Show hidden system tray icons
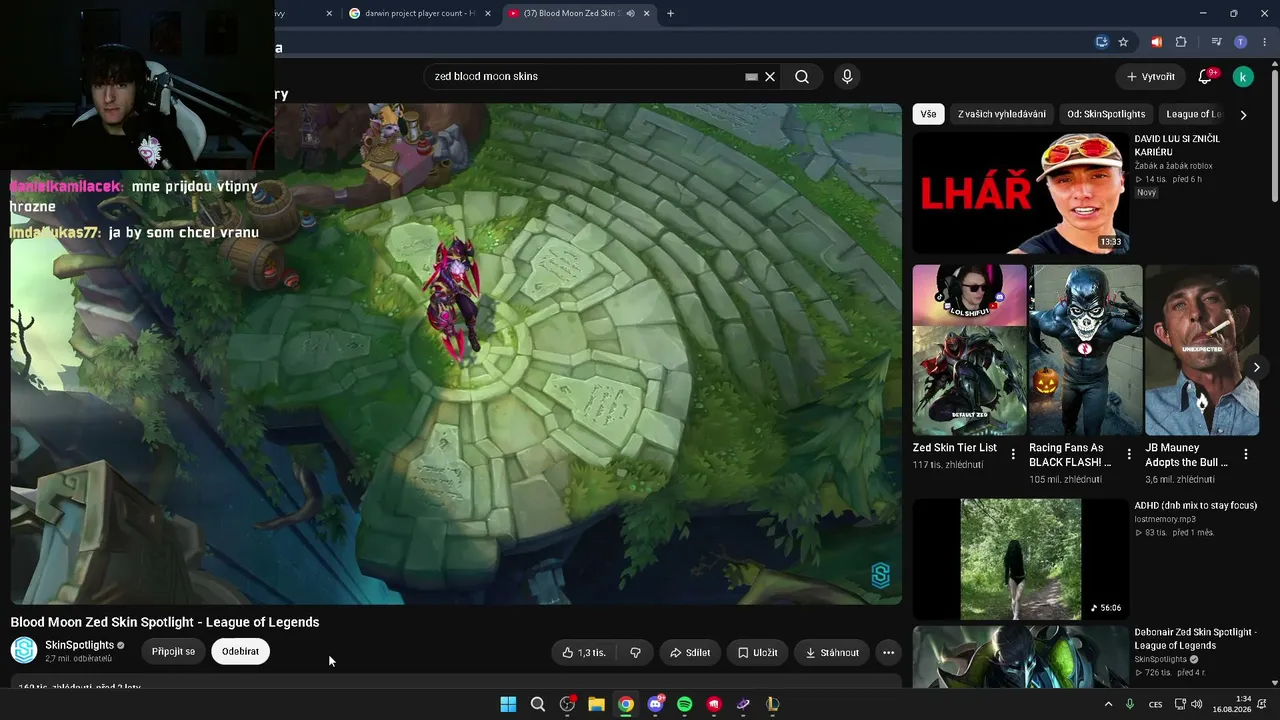1280x720 pixels. point(1108,704)
